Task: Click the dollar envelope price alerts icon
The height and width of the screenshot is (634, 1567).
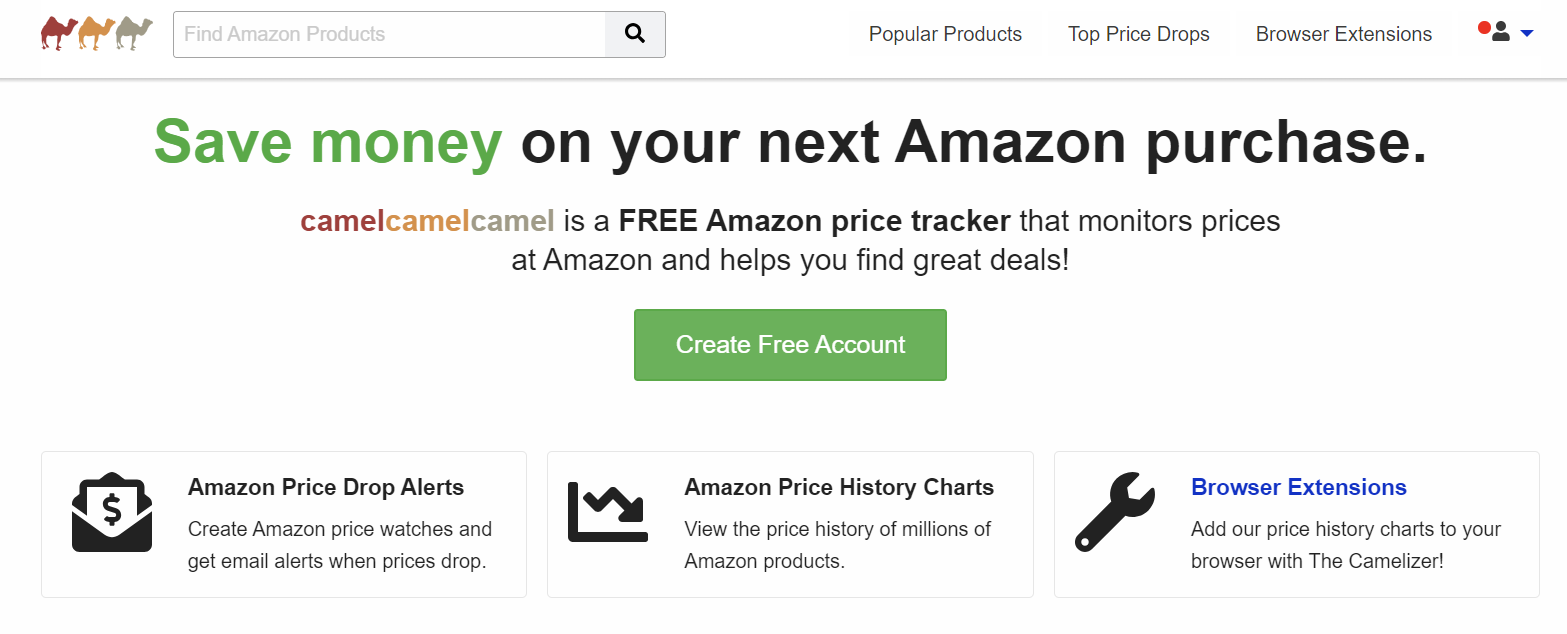Action: tap(112, 512)
